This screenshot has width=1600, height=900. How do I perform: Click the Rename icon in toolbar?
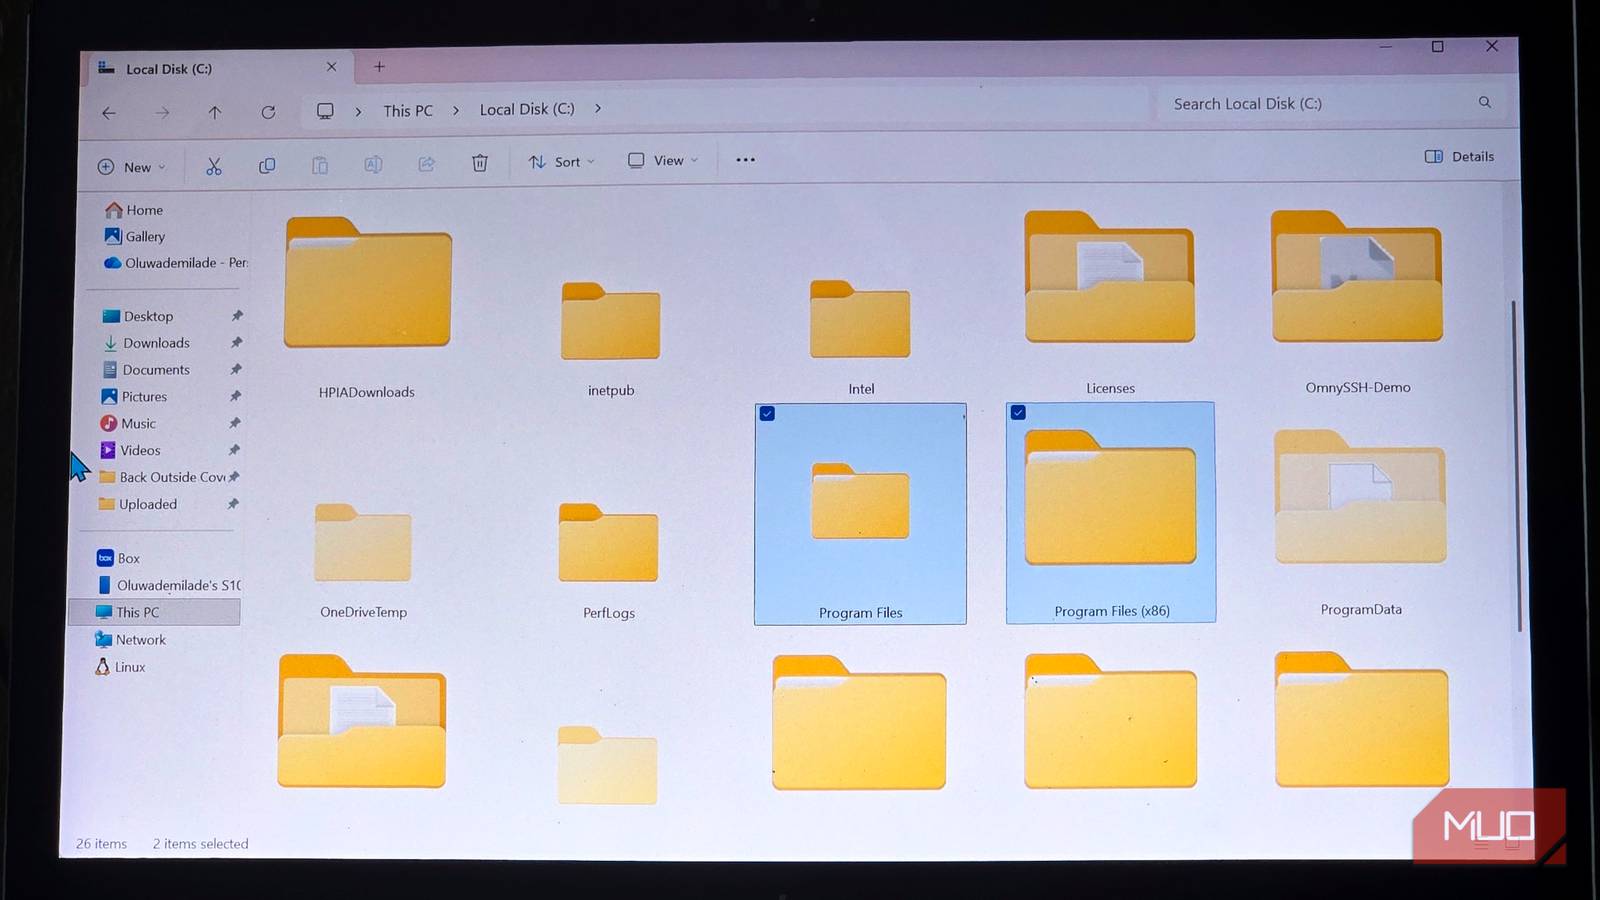coord(373,164)
